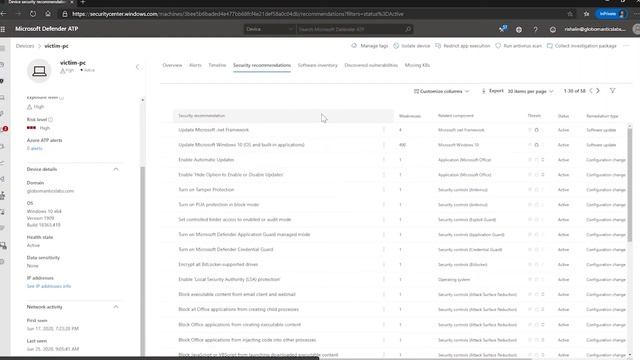Image resolution: width=640 pixels, height=360 pixels.
Task: Click the search magnifier icon
Action: 408,29
